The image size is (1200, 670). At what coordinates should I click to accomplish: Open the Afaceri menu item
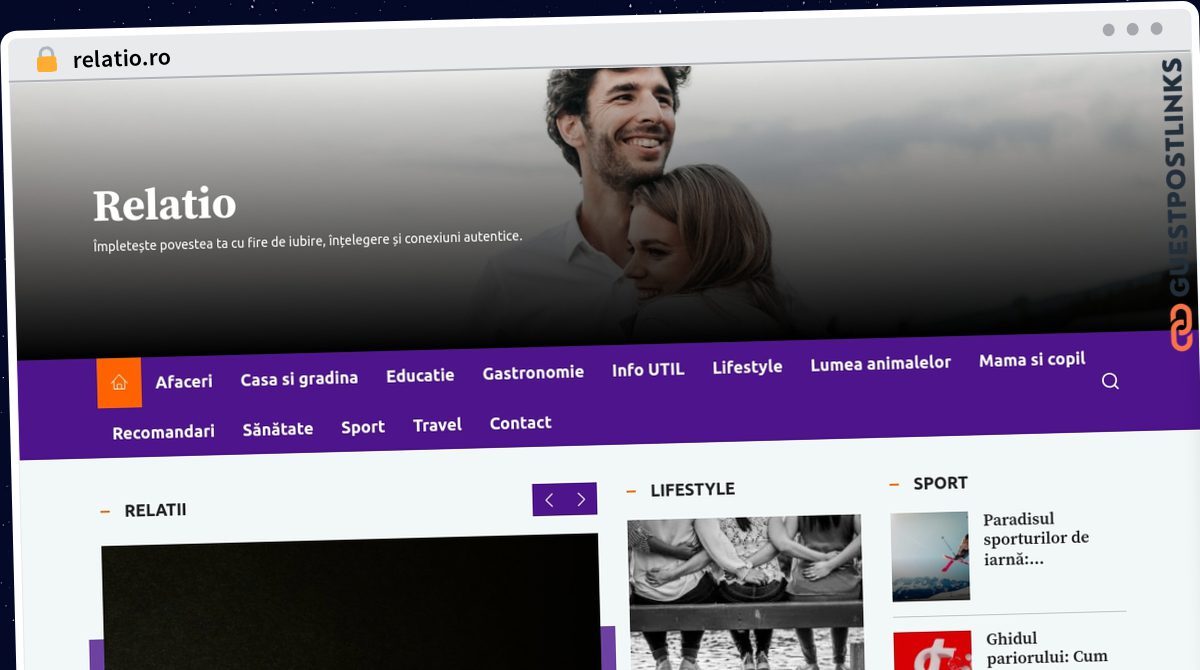[x=184, y=381]
